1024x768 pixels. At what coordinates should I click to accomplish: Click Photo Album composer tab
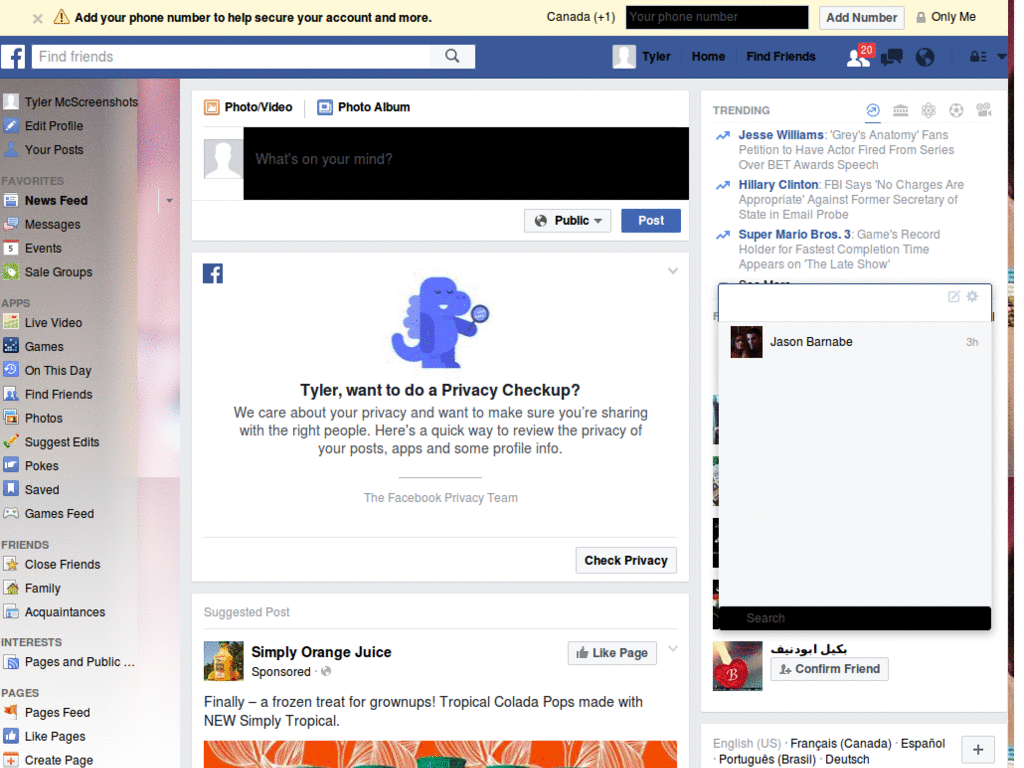pos(364,107)
